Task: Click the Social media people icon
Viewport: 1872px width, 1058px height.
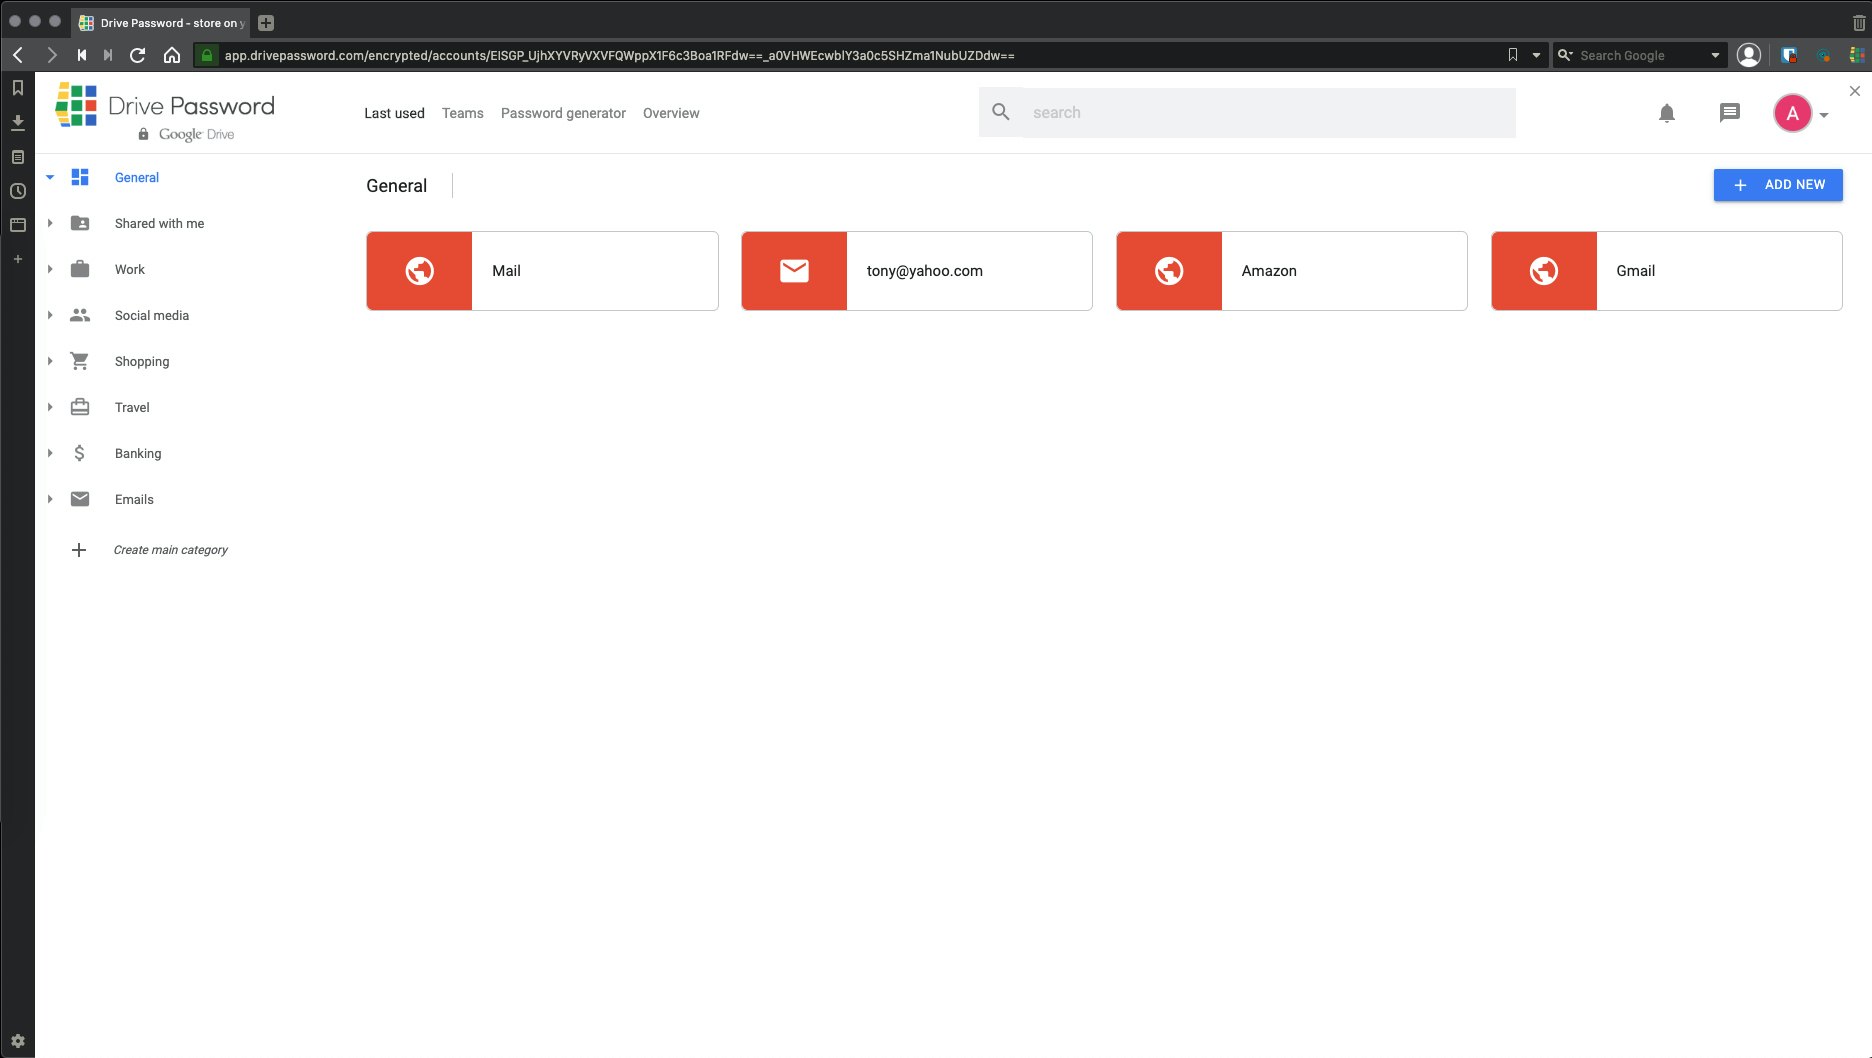Action: coord(79,314)
